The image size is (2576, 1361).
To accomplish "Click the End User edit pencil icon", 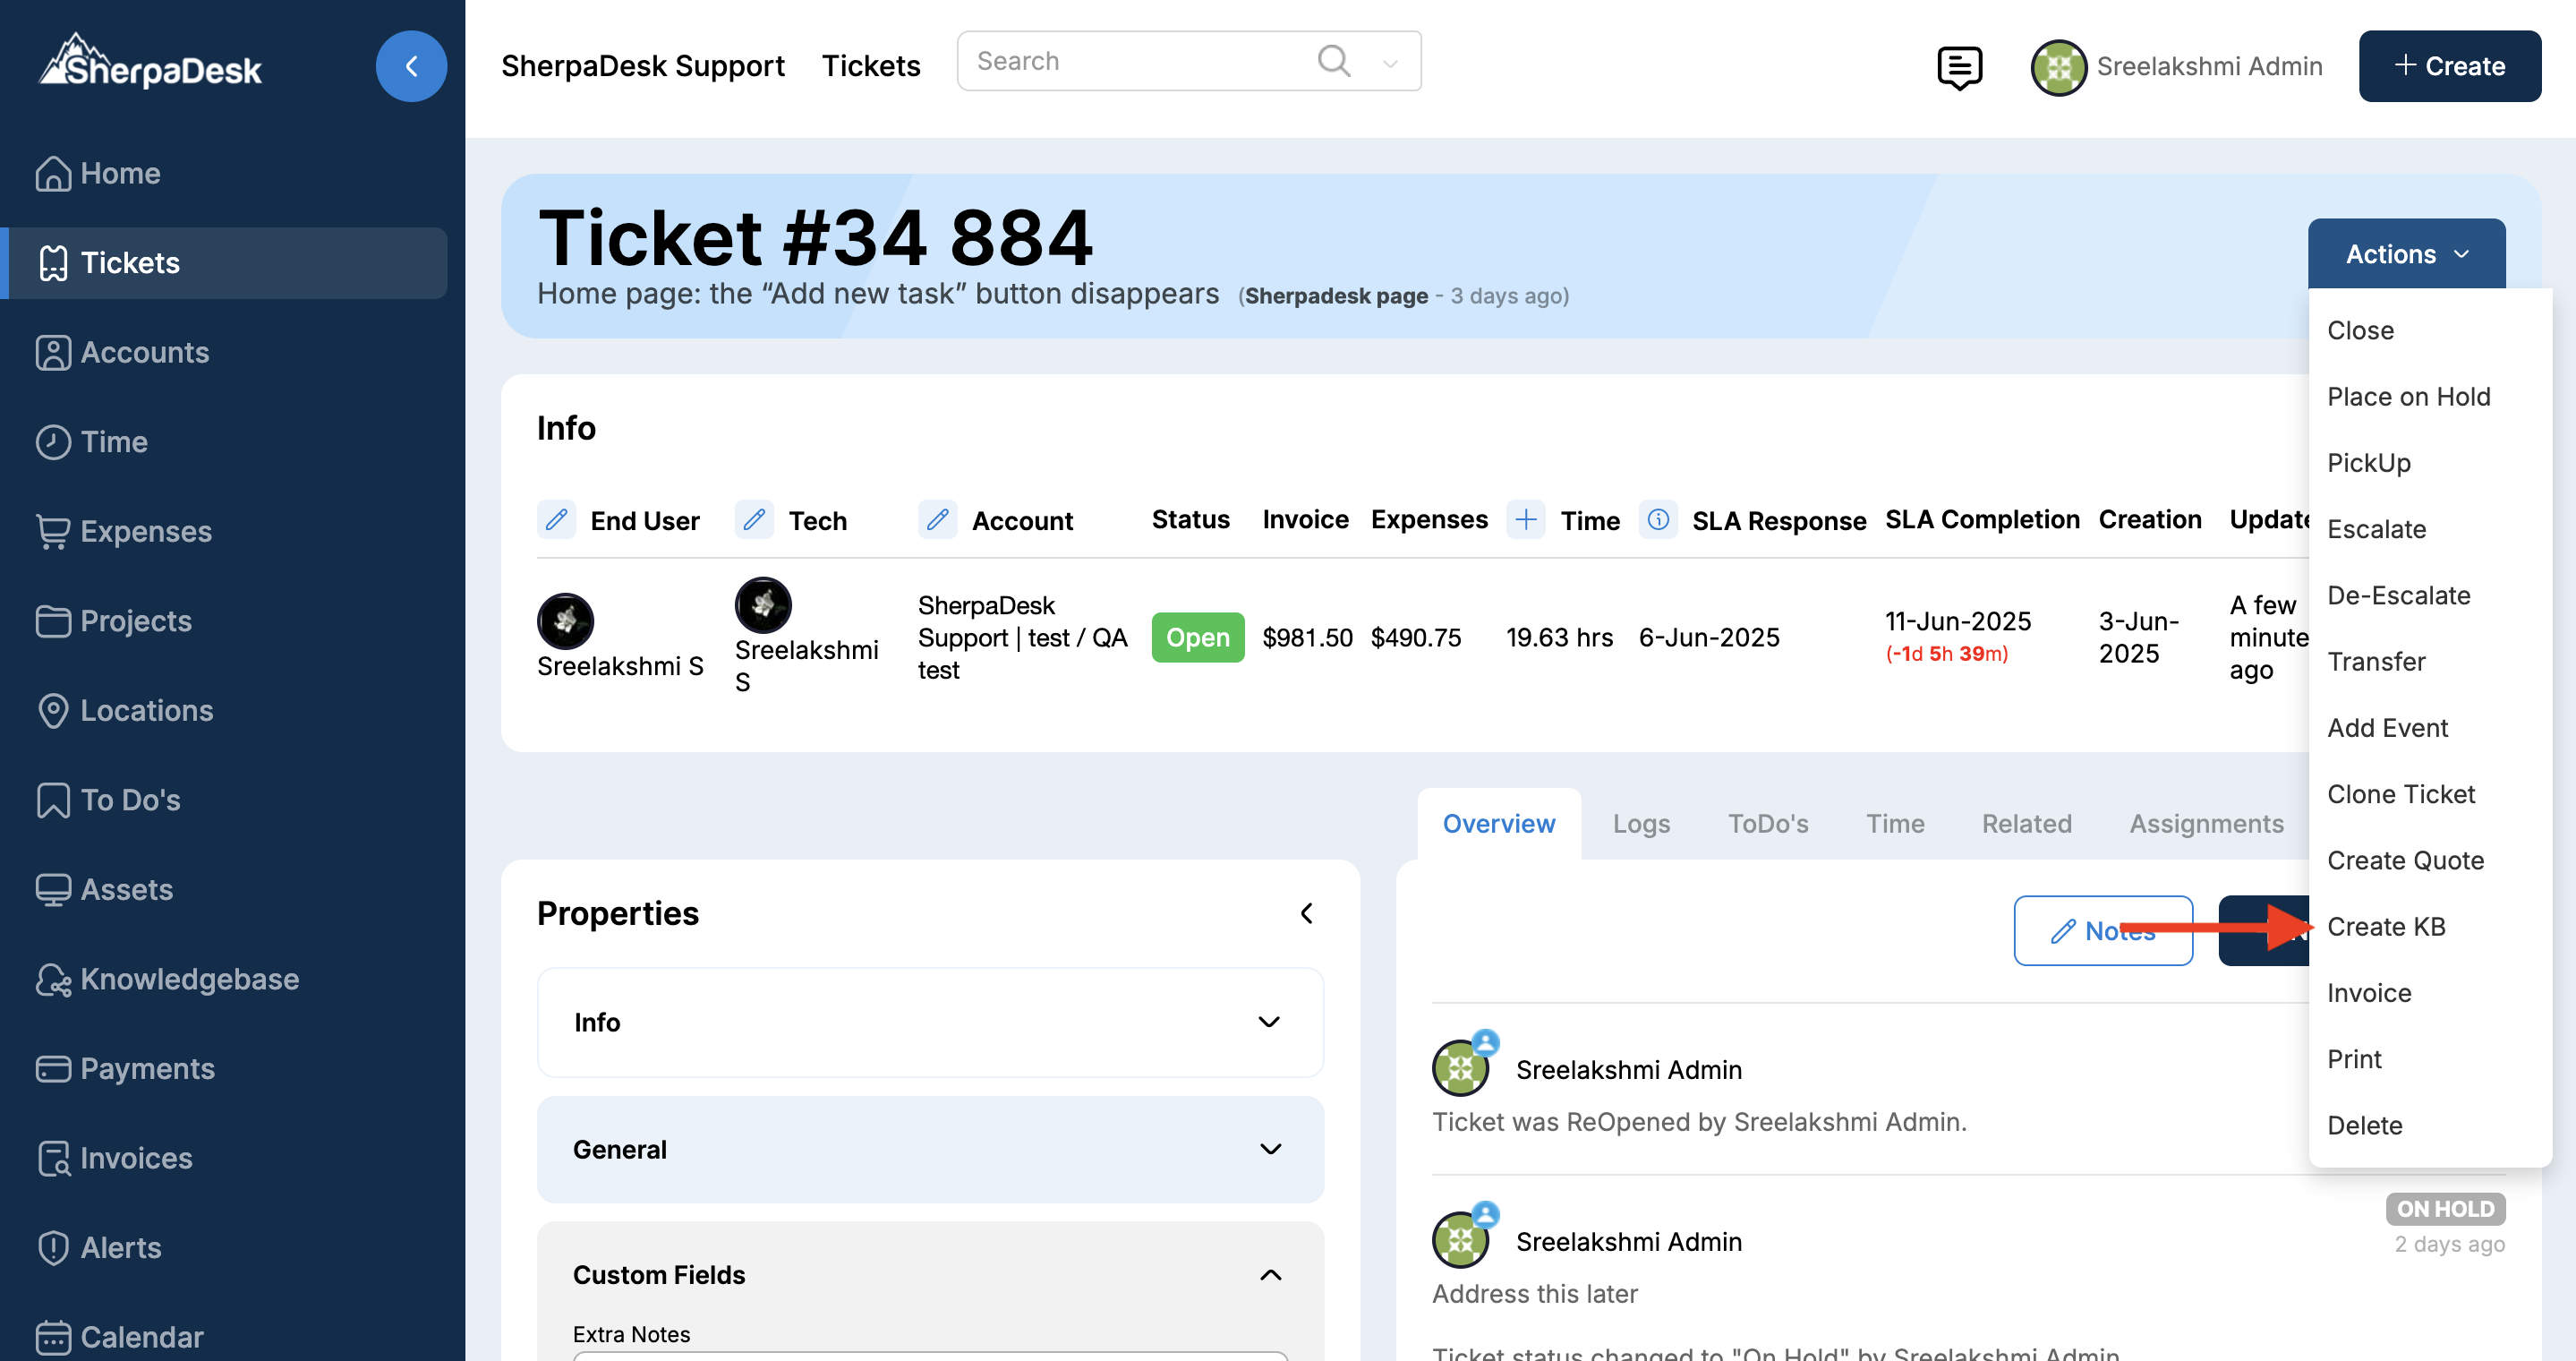I will click(x=557, y=520).
